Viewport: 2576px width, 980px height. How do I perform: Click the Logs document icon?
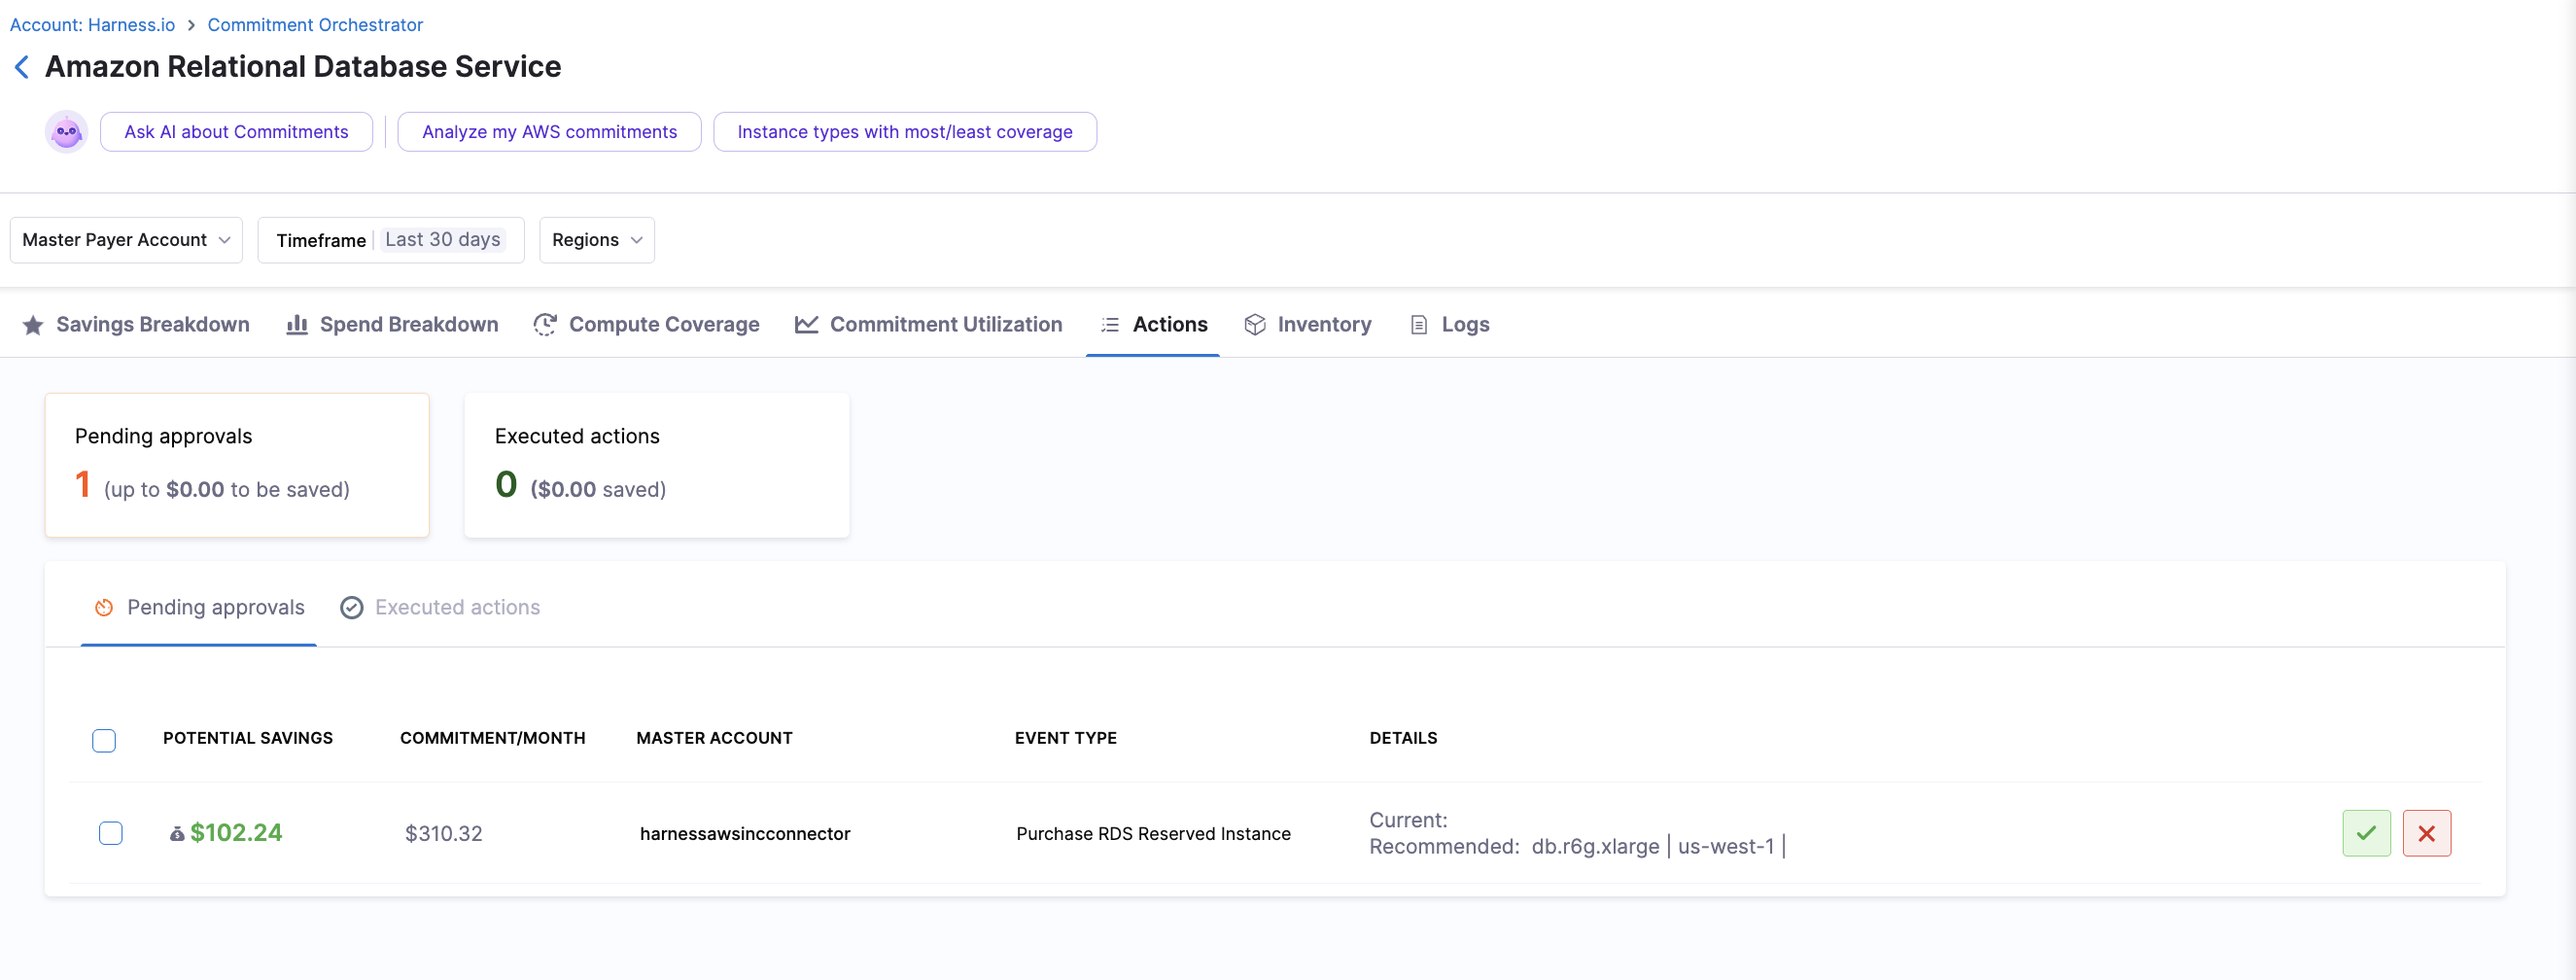[x=1418, y=325]
